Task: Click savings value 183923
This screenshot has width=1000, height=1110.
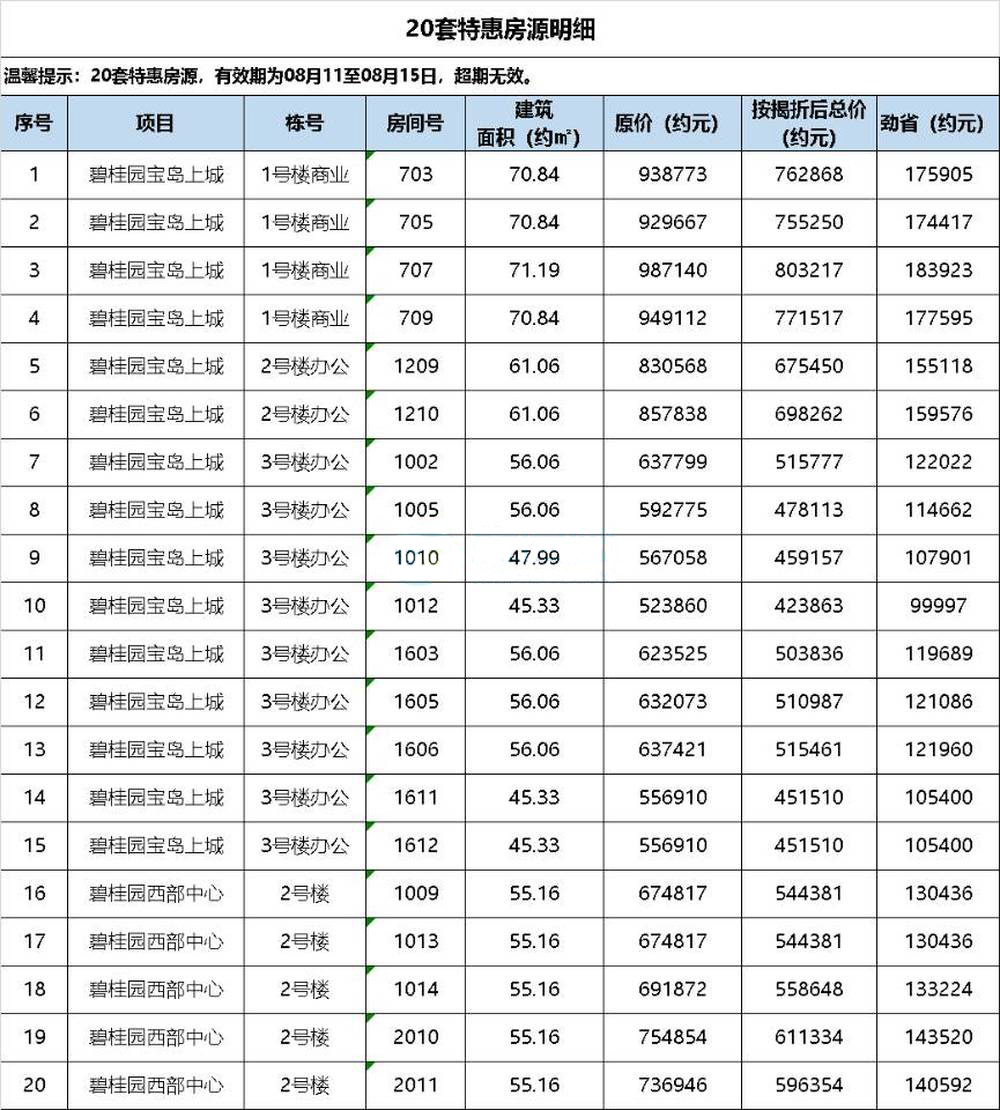Action: click(938, 270)
